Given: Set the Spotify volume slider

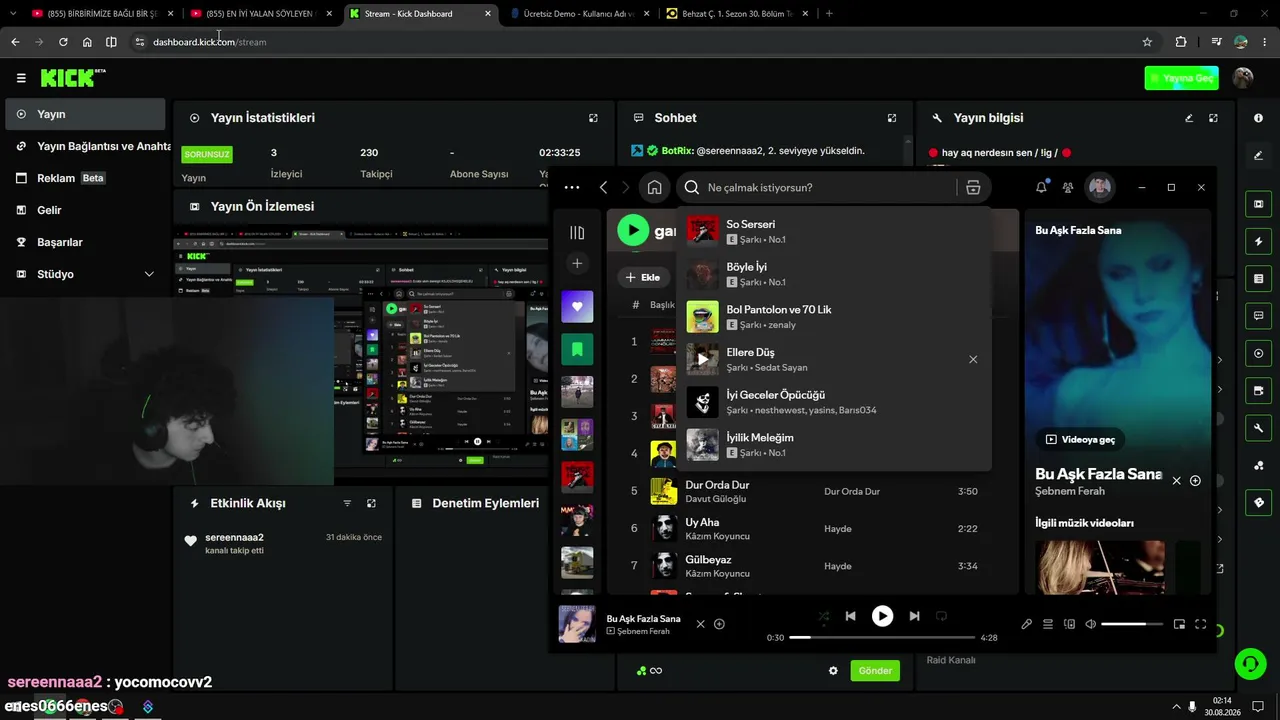Looking at the screenshot, I should pyautogui.click(x=1132, y=624).
